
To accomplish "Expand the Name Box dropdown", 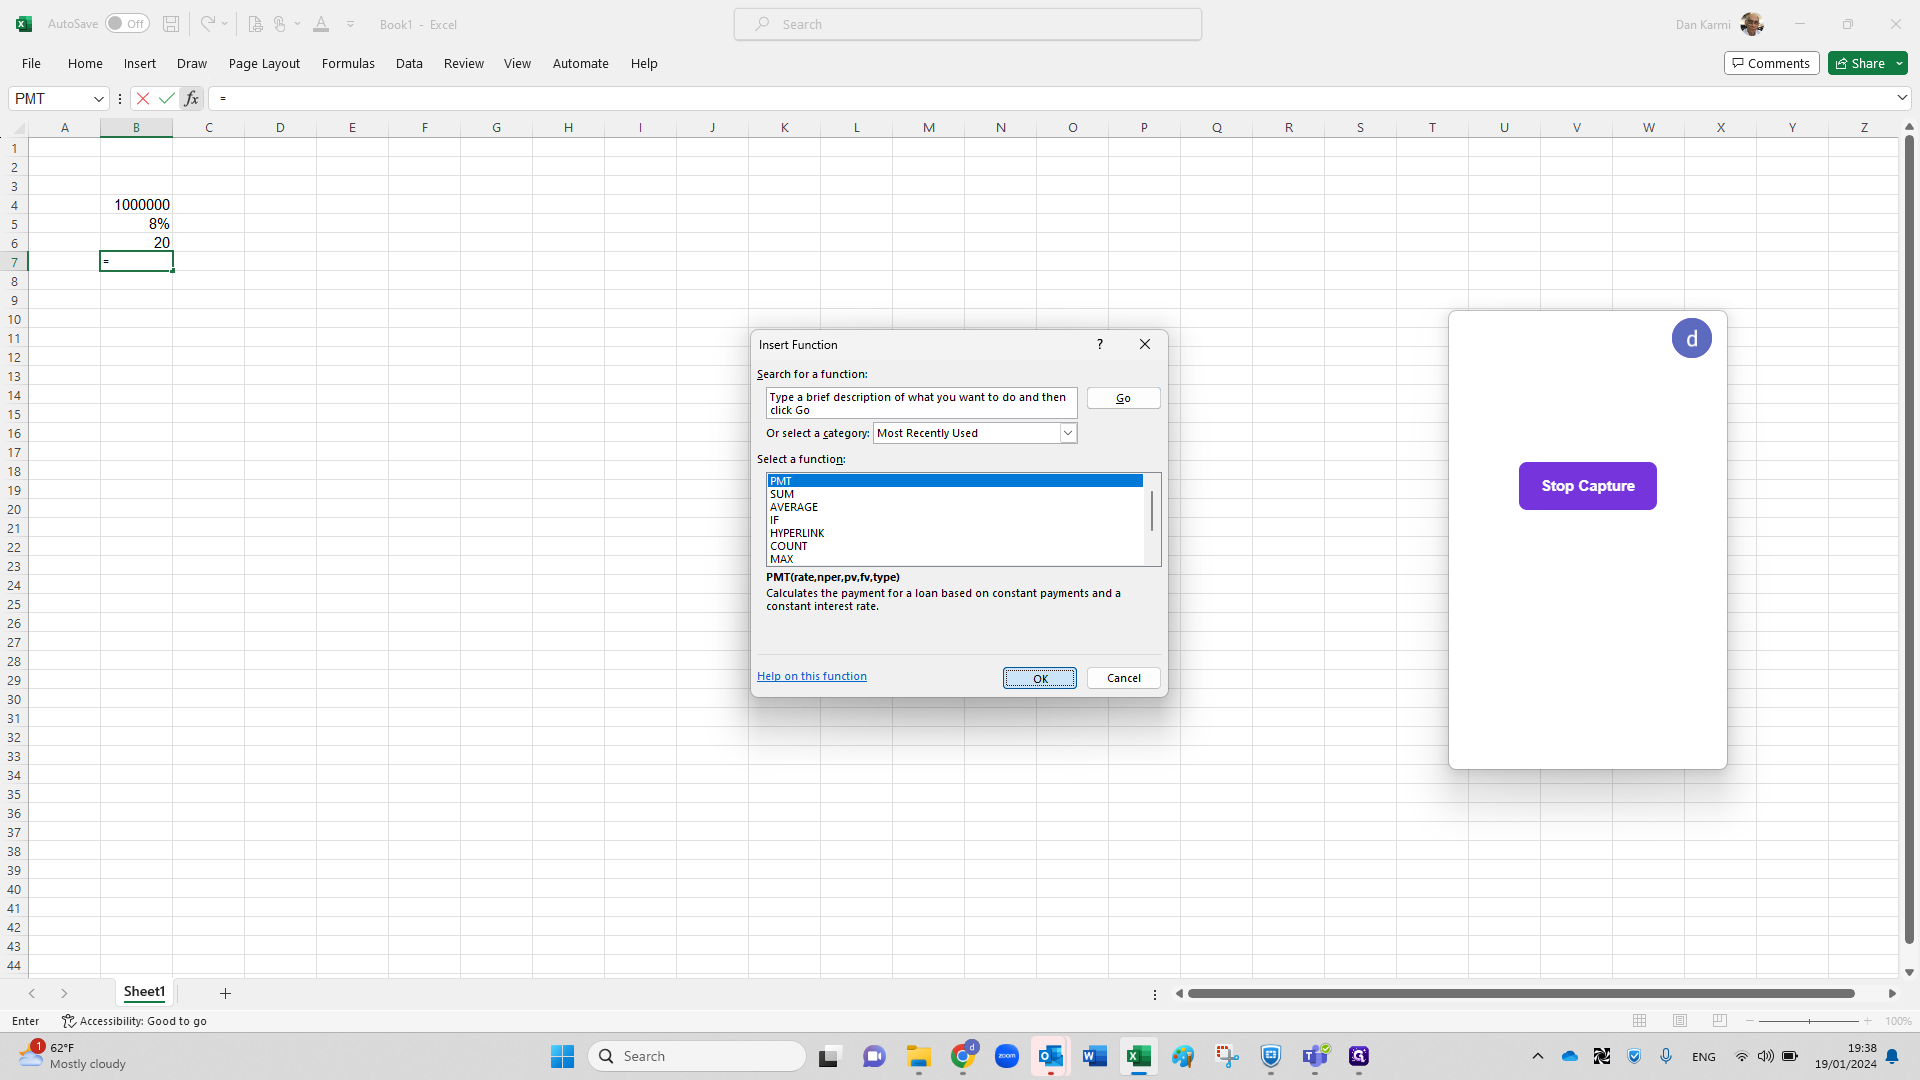I will pyautogui.click(x=98, y=99).
